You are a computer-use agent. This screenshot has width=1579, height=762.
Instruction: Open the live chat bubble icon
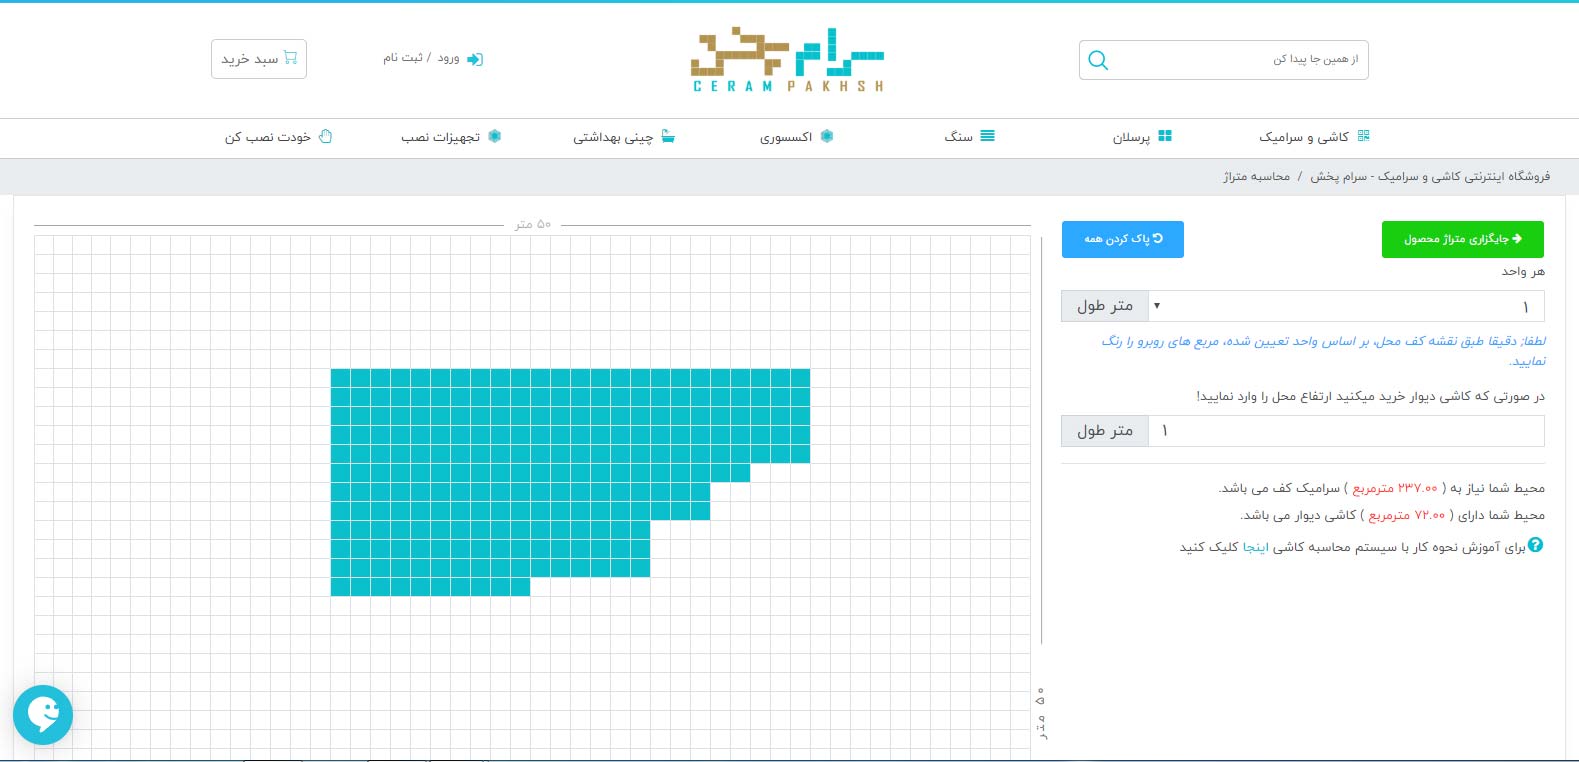pos(43,714)
